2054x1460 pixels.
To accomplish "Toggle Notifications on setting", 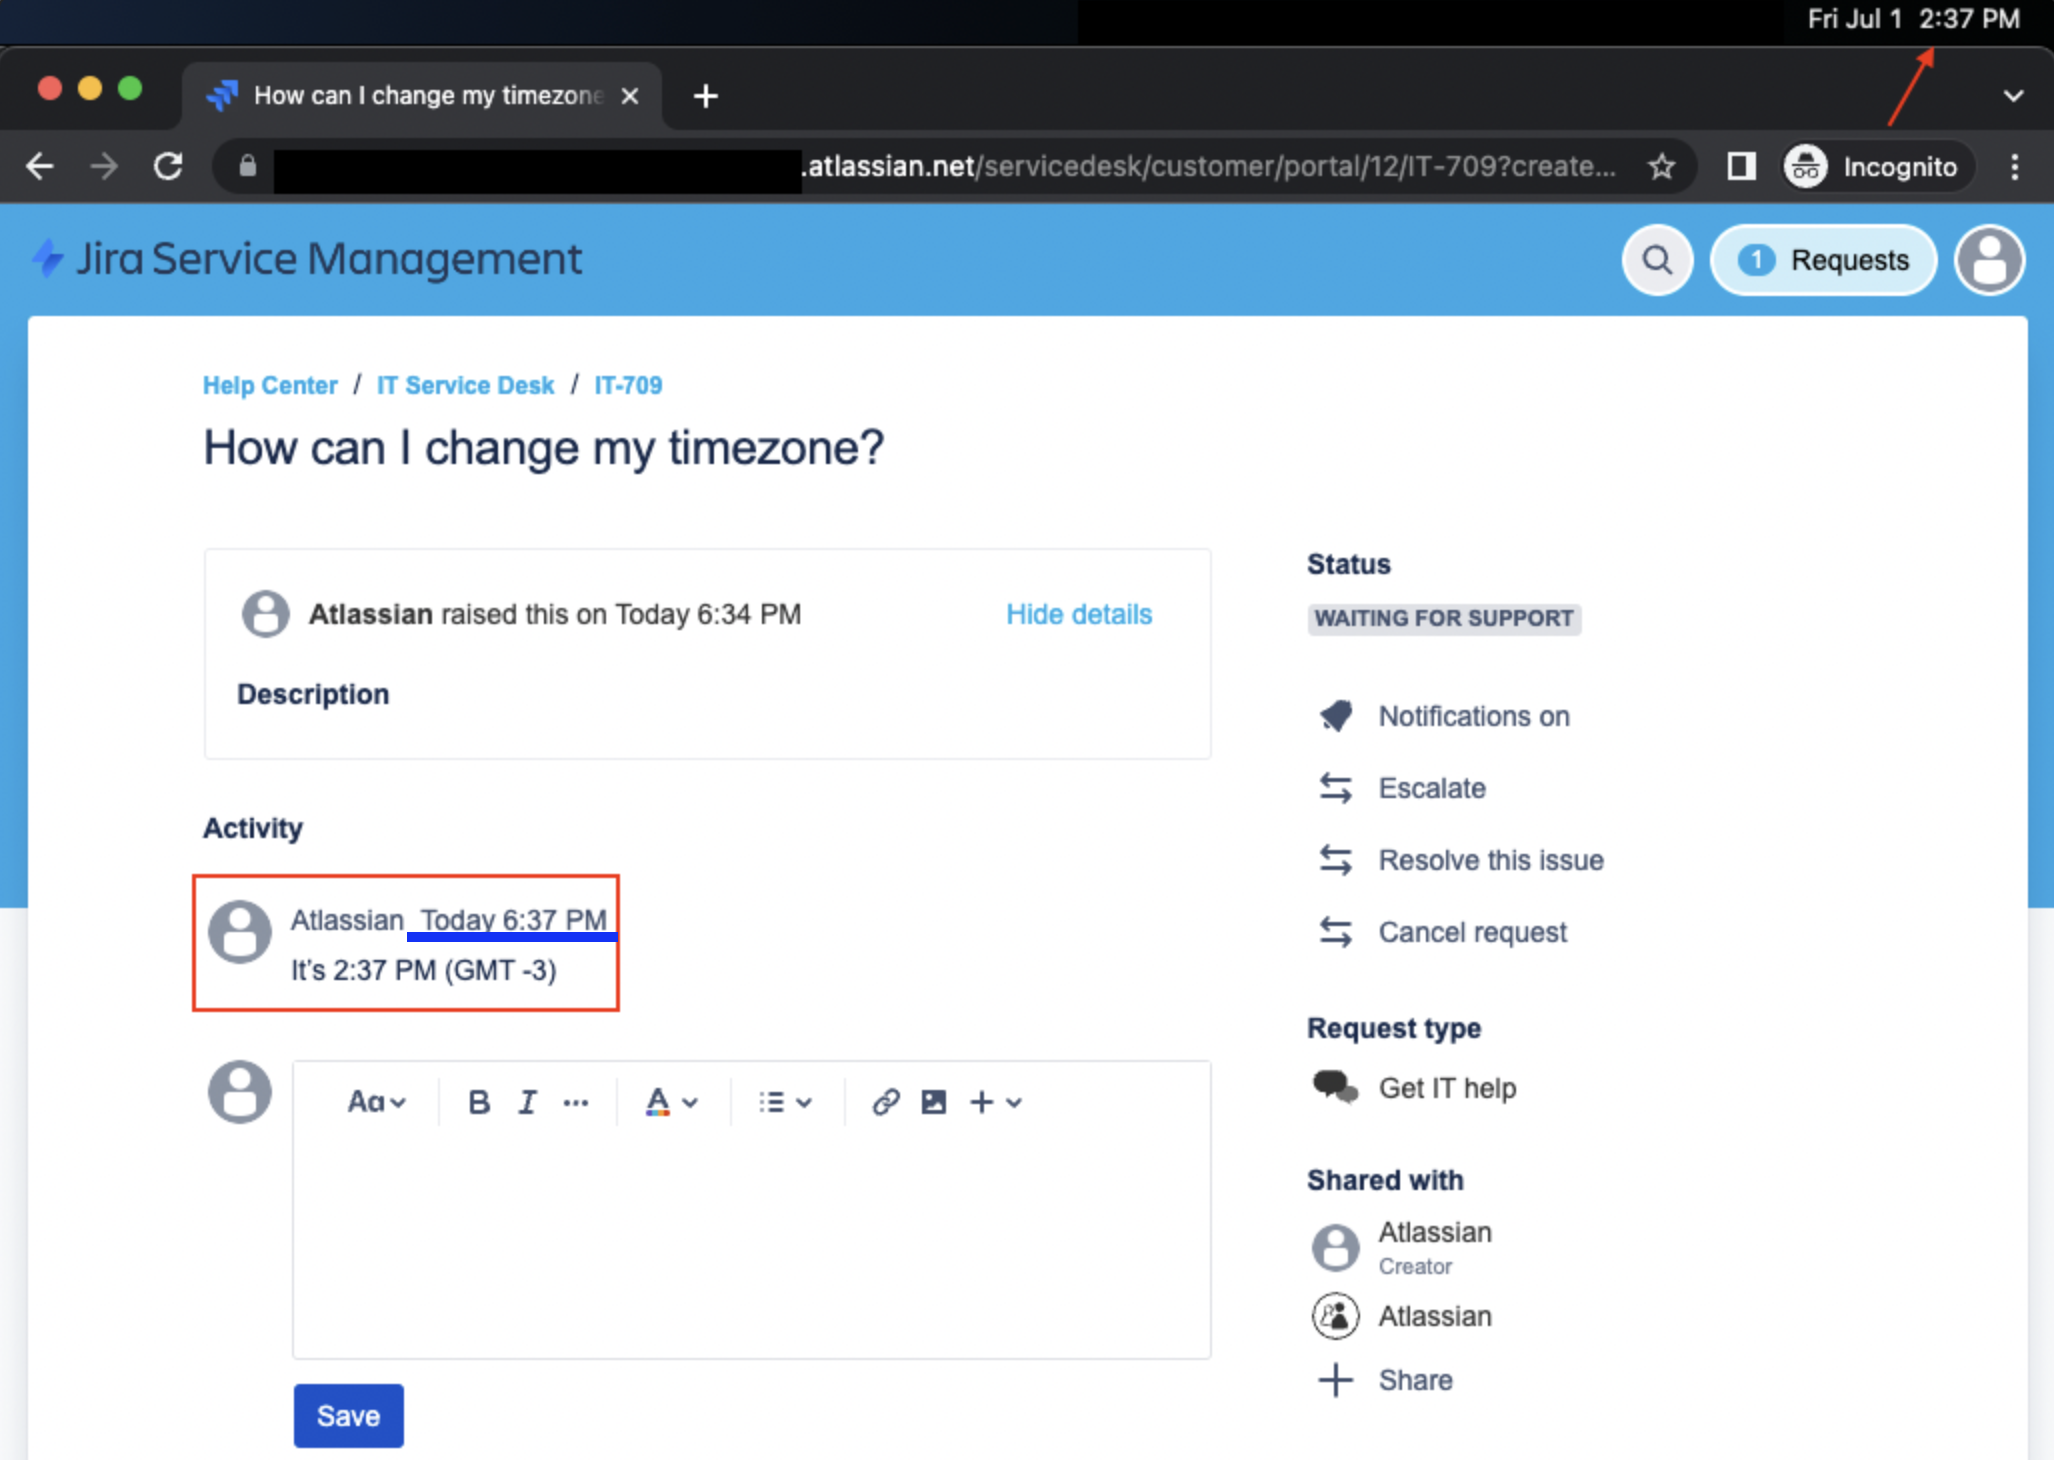I will pos(1473,716).
